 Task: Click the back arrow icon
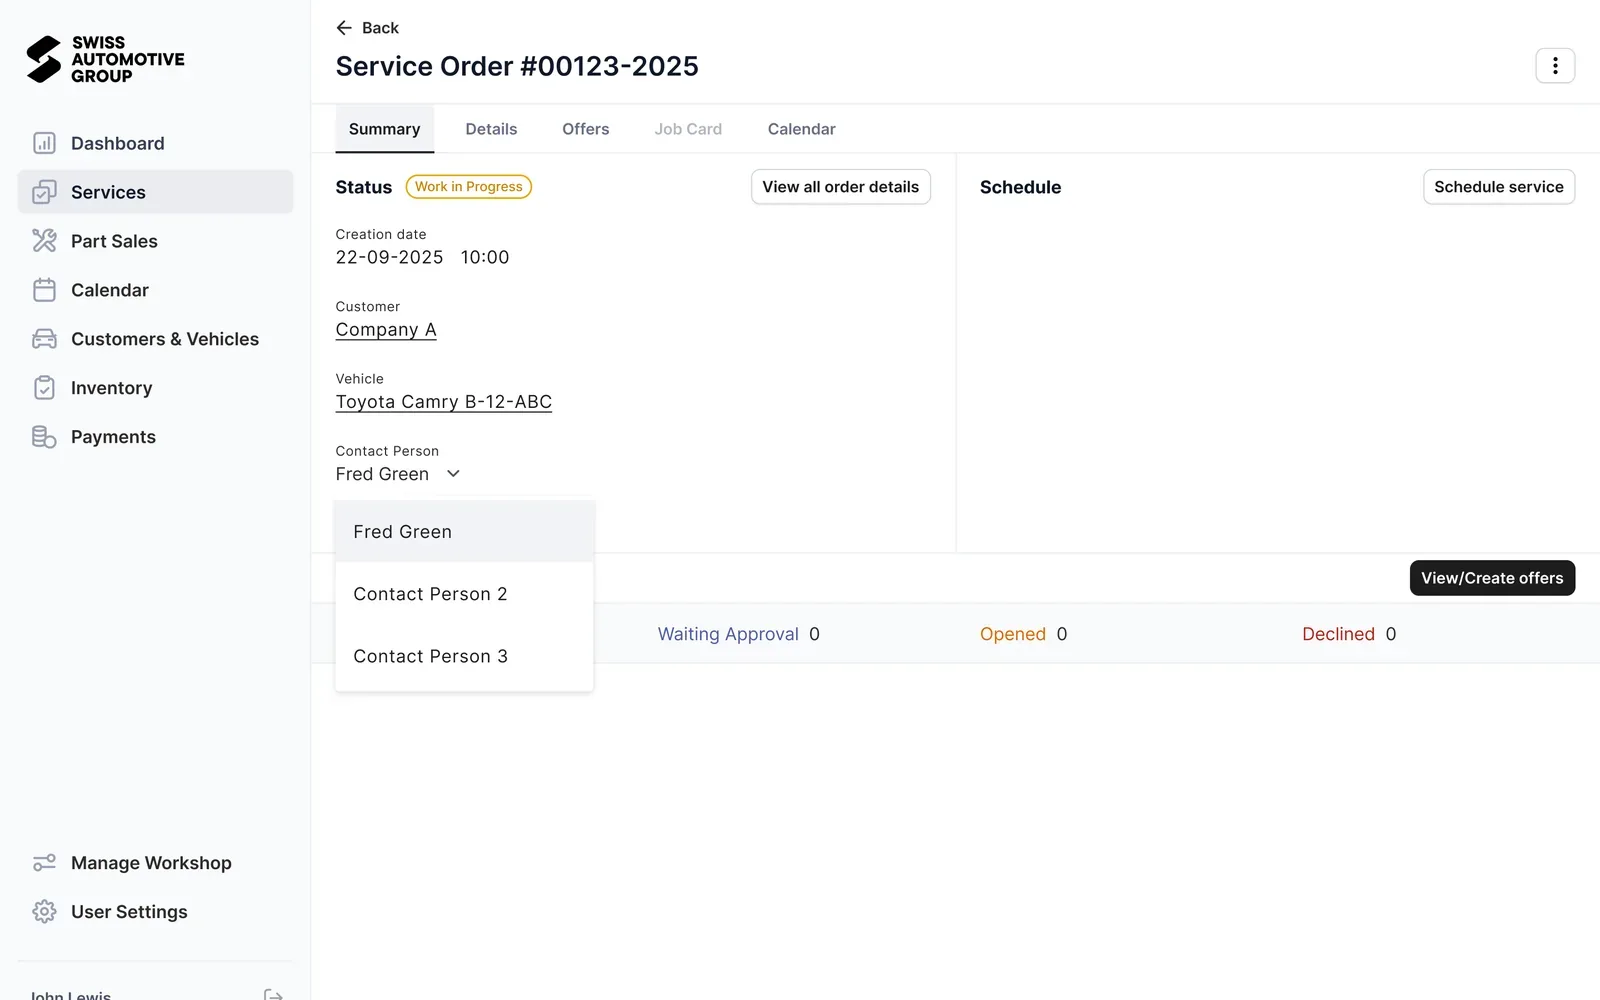coord(344,28)
